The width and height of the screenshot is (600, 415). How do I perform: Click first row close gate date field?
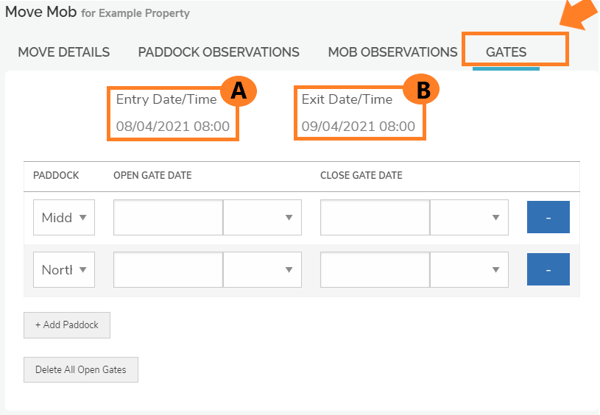(375, 217)
